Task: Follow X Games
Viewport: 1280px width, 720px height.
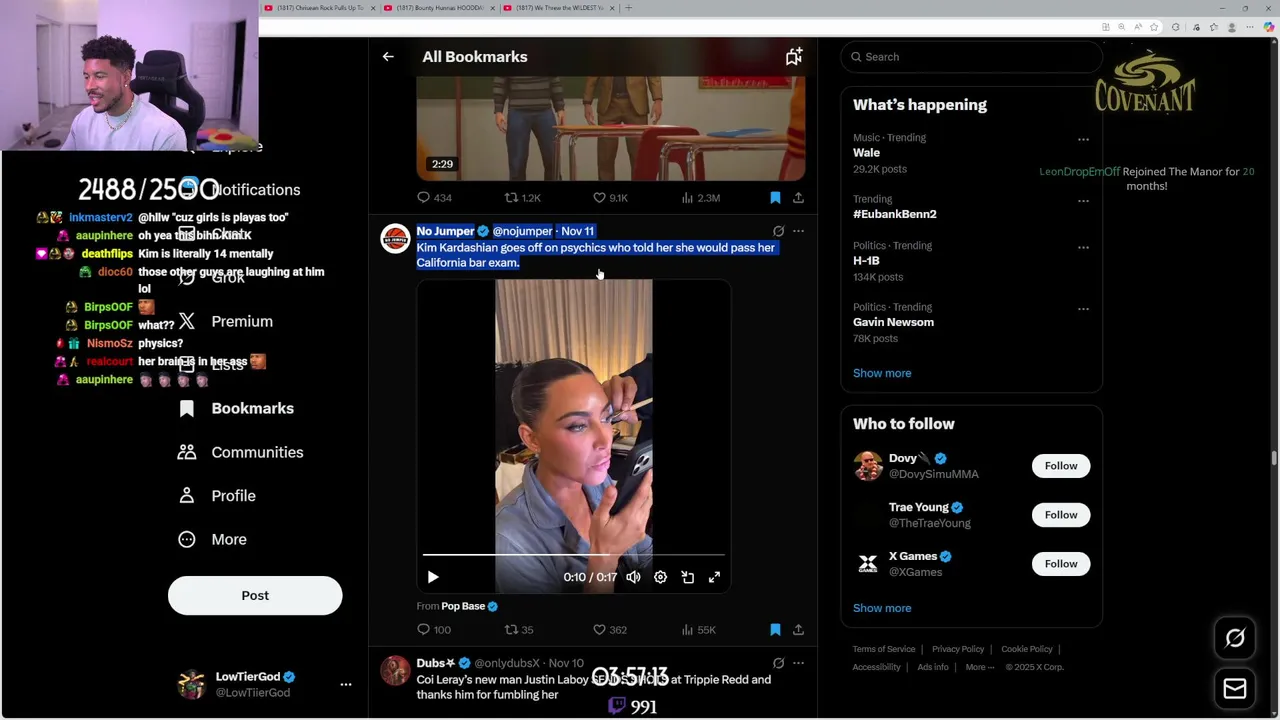Action: coord(1061,564)
